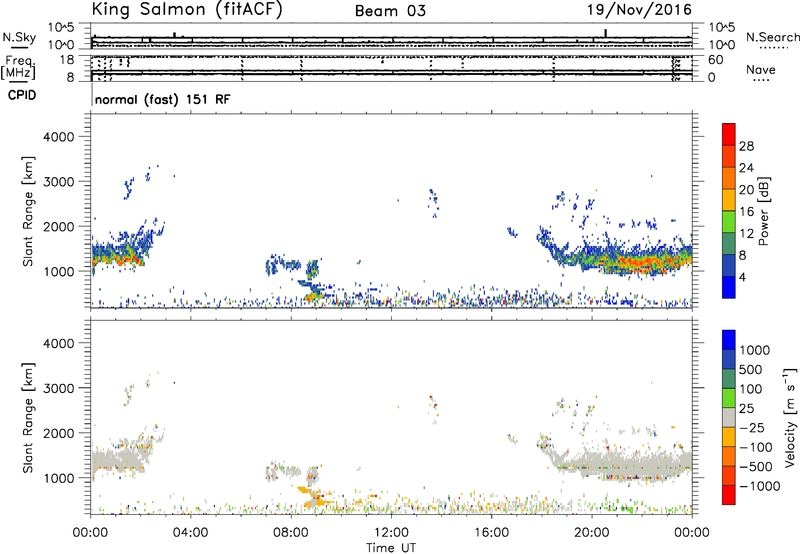The height and width of the screenshot is (554, 800).
Task: Click the "-25" value on Velocity colorbar
Action: (752, 428)
